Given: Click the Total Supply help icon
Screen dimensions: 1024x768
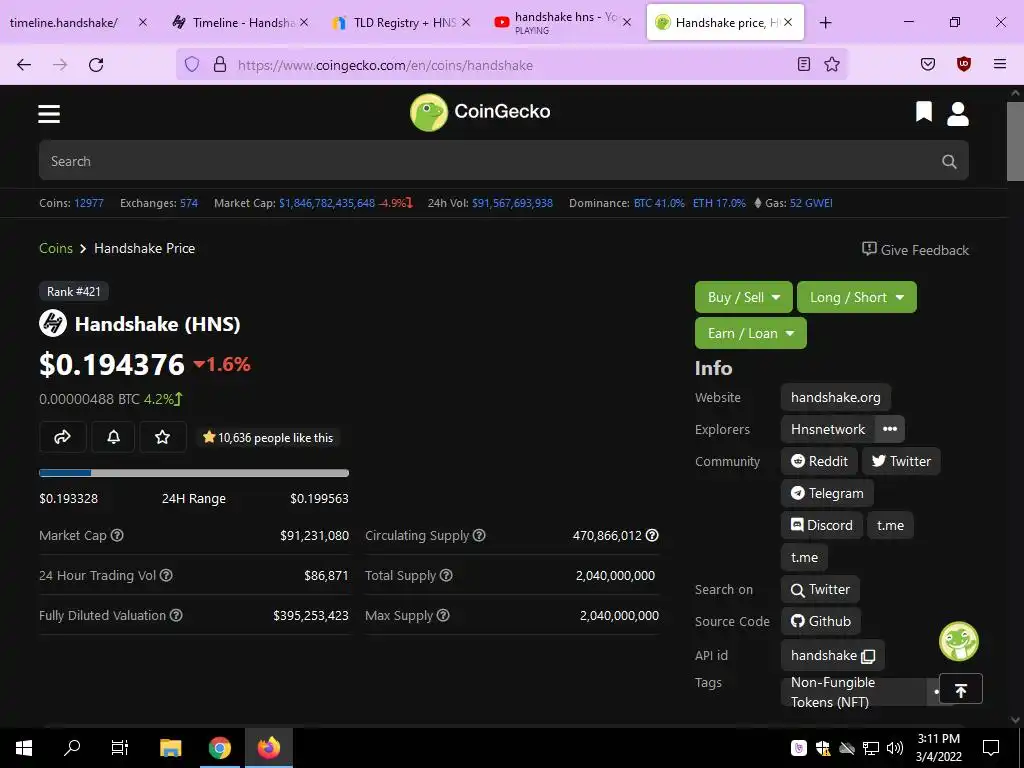Looking at the screenshot, I should [446, 575].
